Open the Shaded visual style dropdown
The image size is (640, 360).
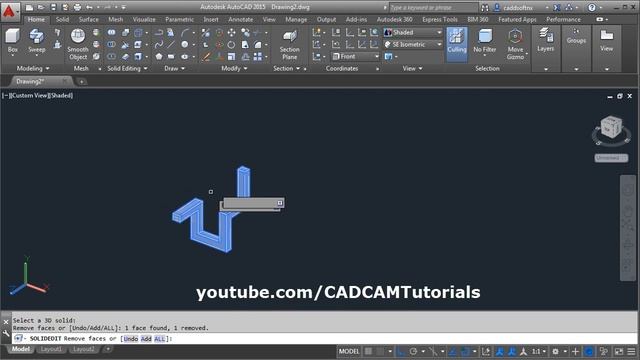(413, 32)
